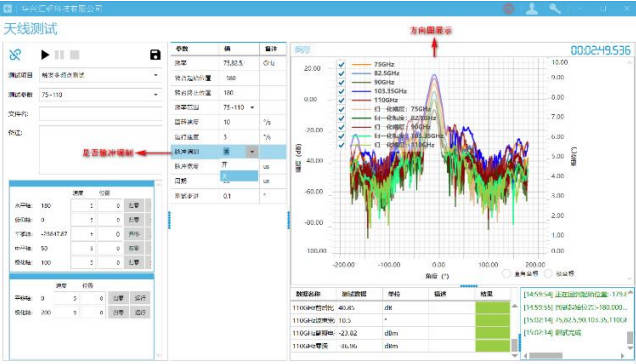This screenshot has width=636, height=364.
Task: Click the link/disconnect device icon
Action: pyautogui.click(x=15, y=54)
